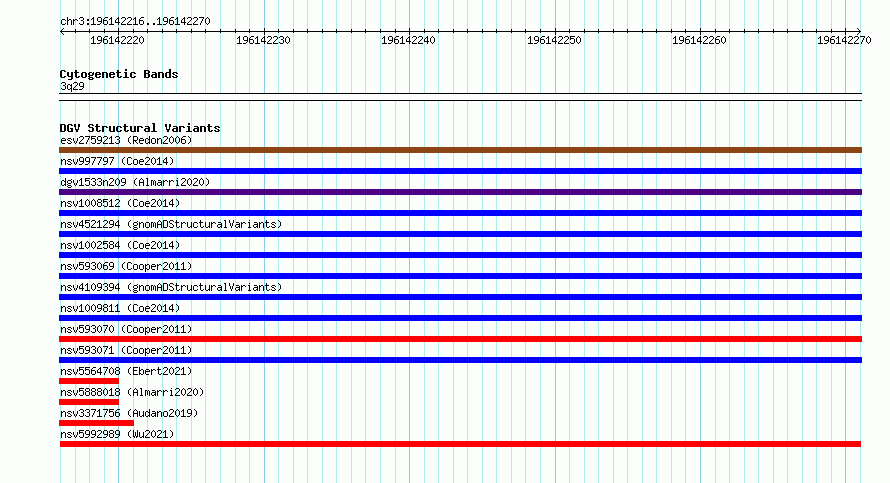The image size is (890, 483).
Task: Click the dgv1533n209 (Almarri2020) label
Action: tap(135, 182)
